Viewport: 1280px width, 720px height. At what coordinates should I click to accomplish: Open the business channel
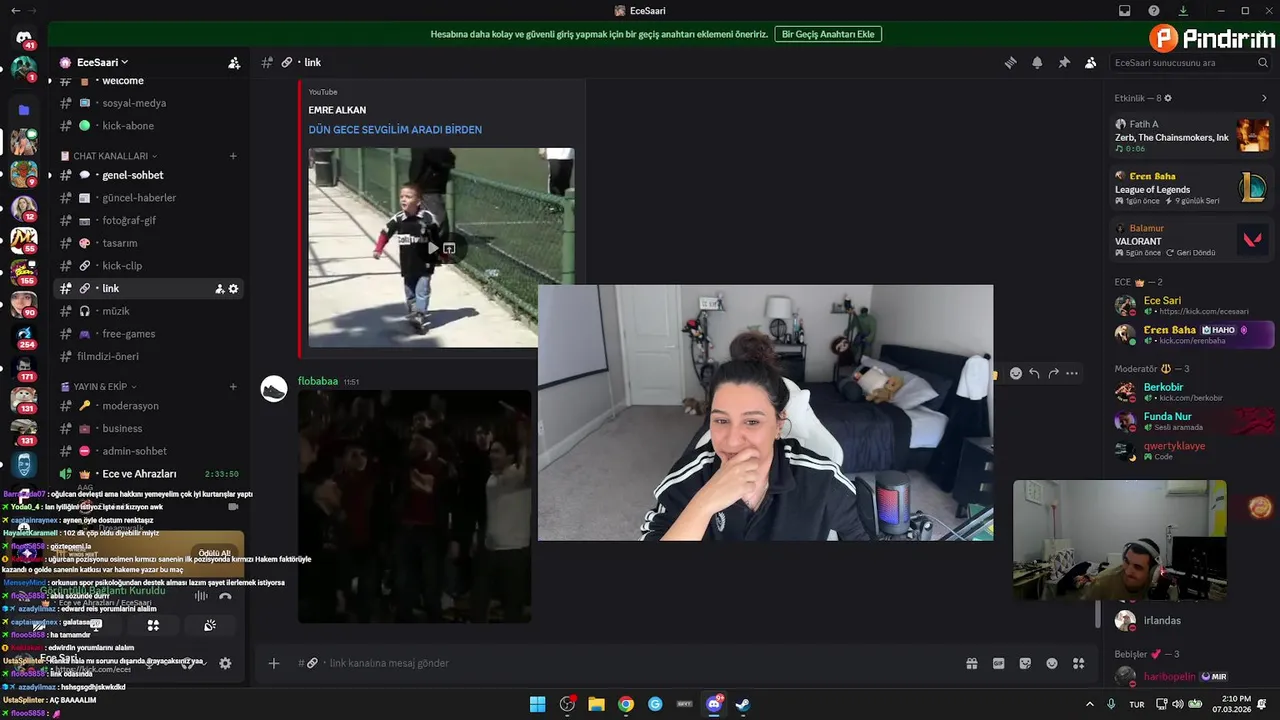pyautogui.click(x=149, y=428)
